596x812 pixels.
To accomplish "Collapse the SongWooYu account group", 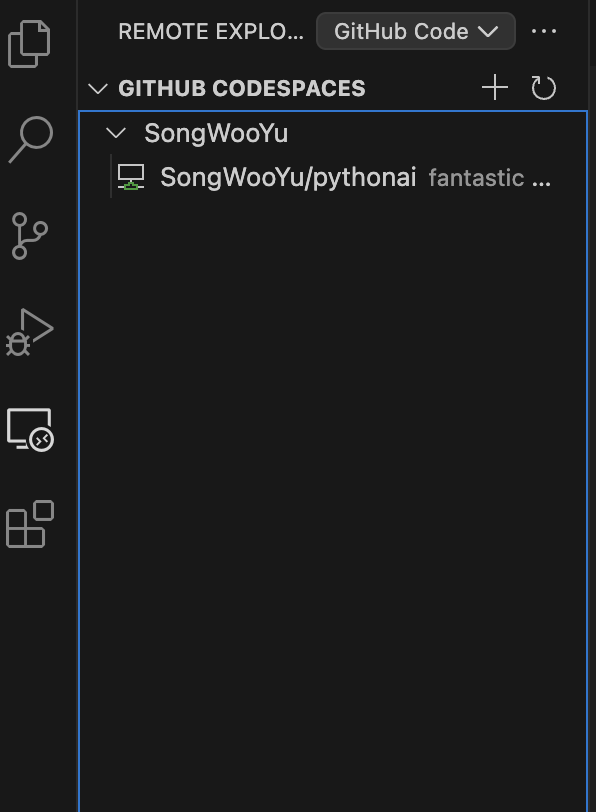I will (117, 133).
